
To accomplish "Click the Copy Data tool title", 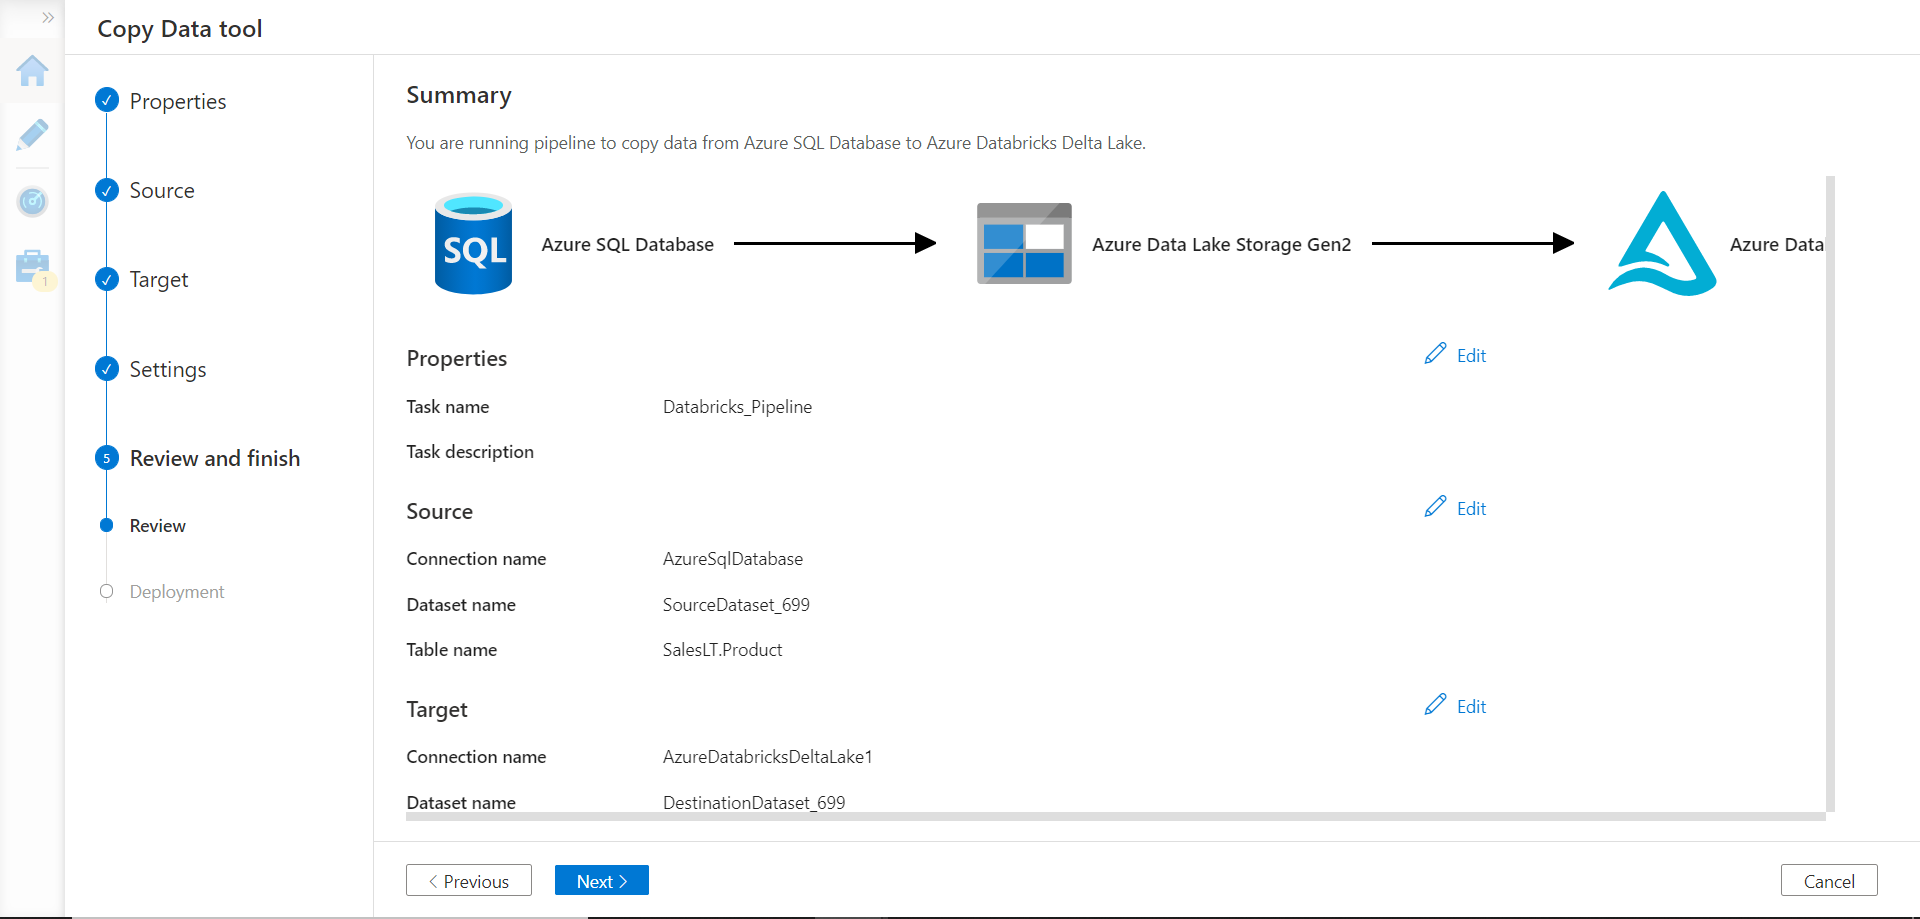I will (180, 29).
